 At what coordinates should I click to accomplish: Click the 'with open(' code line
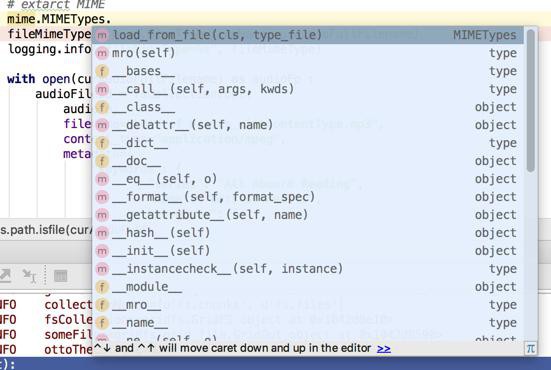coord(49,79)
